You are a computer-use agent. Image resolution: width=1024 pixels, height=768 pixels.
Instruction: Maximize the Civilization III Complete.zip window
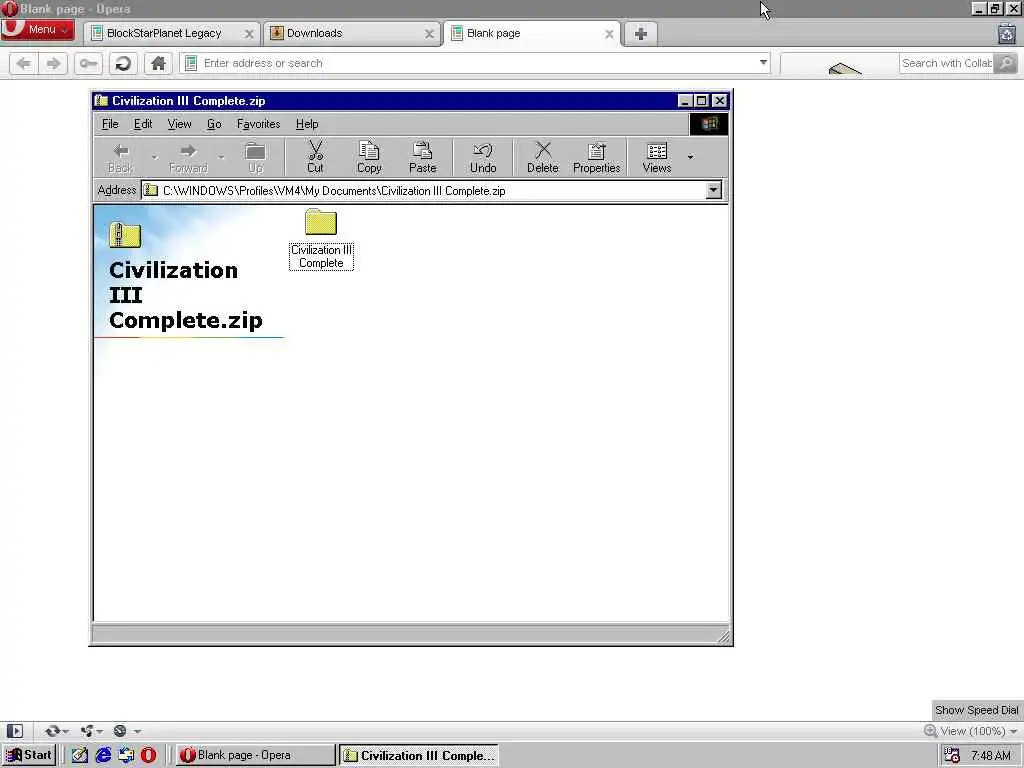point(701,101)
